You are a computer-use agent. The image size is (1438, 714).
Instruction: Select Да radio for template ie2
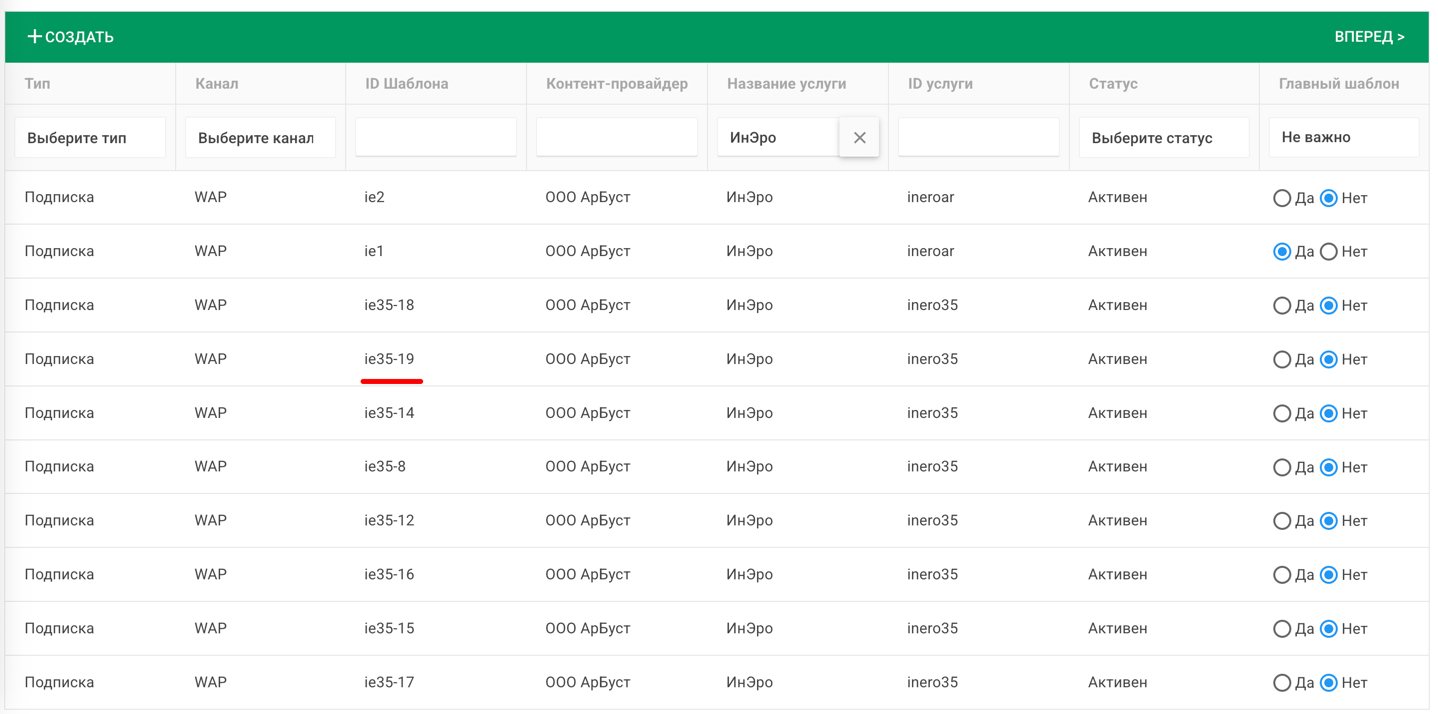point(1281,198)
